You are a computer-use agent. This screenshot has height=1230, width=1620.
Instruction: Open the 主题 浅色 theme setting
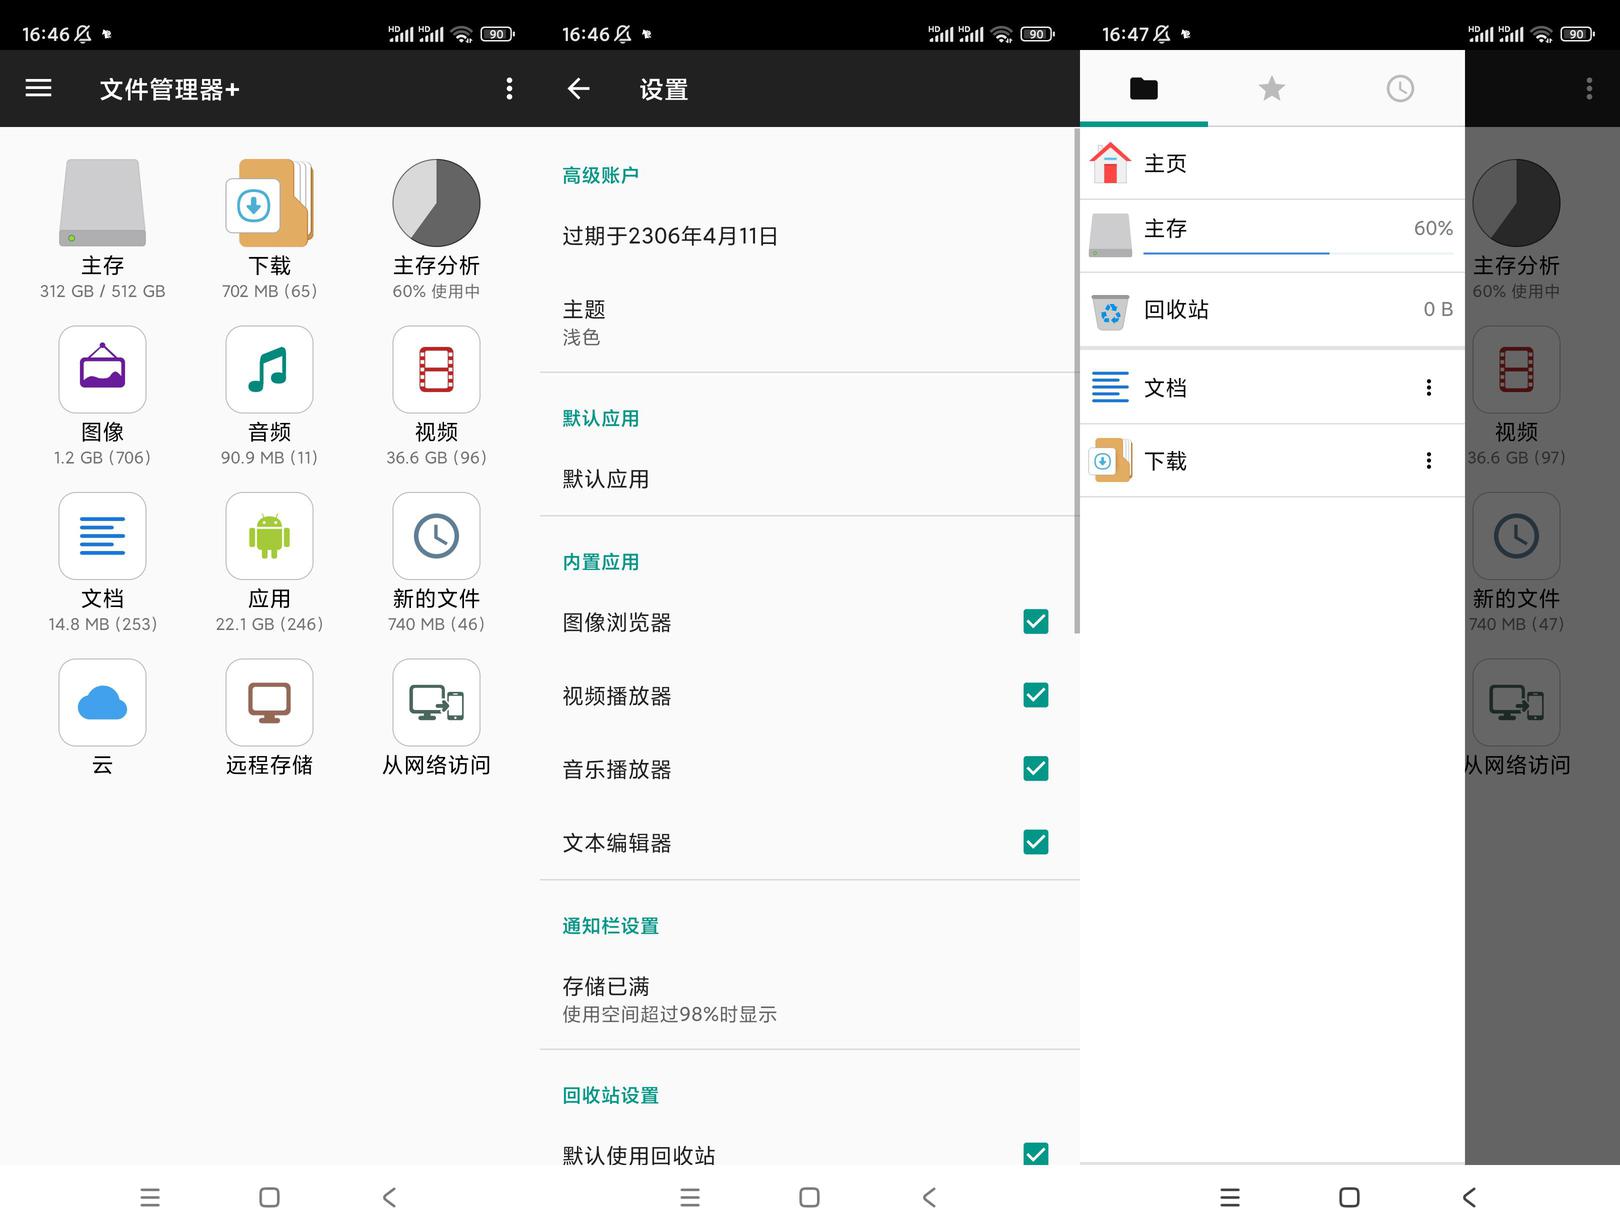(x=808, y=322)
